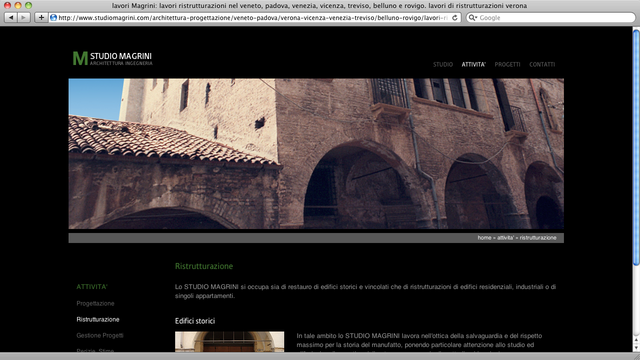Click the browser forward arrow button
640x360 pixels.
click(24, 18)
